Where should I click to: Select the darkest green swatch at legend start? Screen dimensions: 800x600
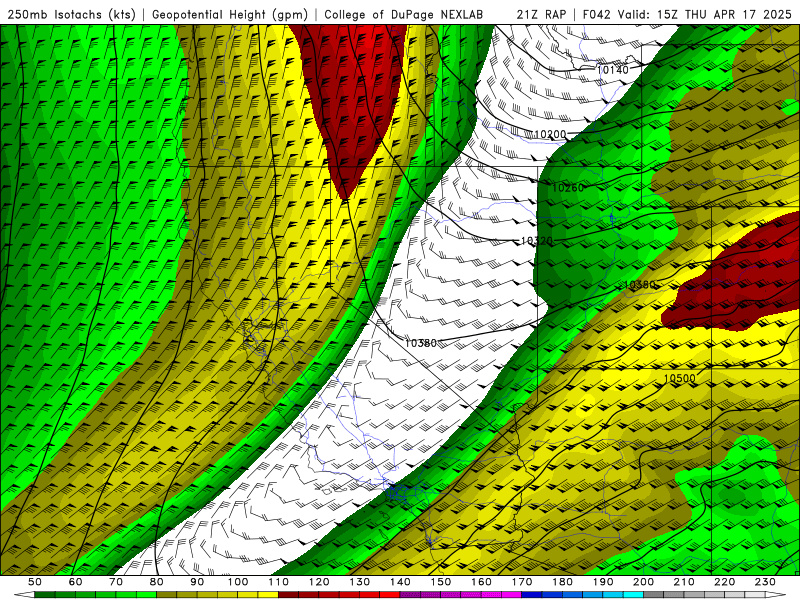coord(45,595)
